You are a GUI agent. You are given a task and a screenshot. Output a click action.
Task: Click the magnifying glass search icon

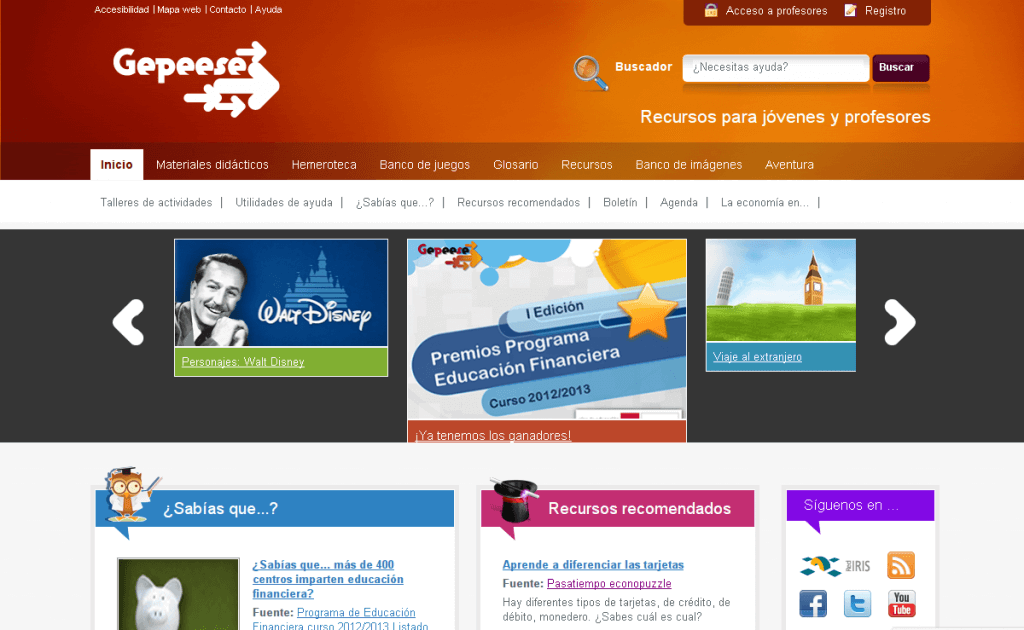[590, 72]
